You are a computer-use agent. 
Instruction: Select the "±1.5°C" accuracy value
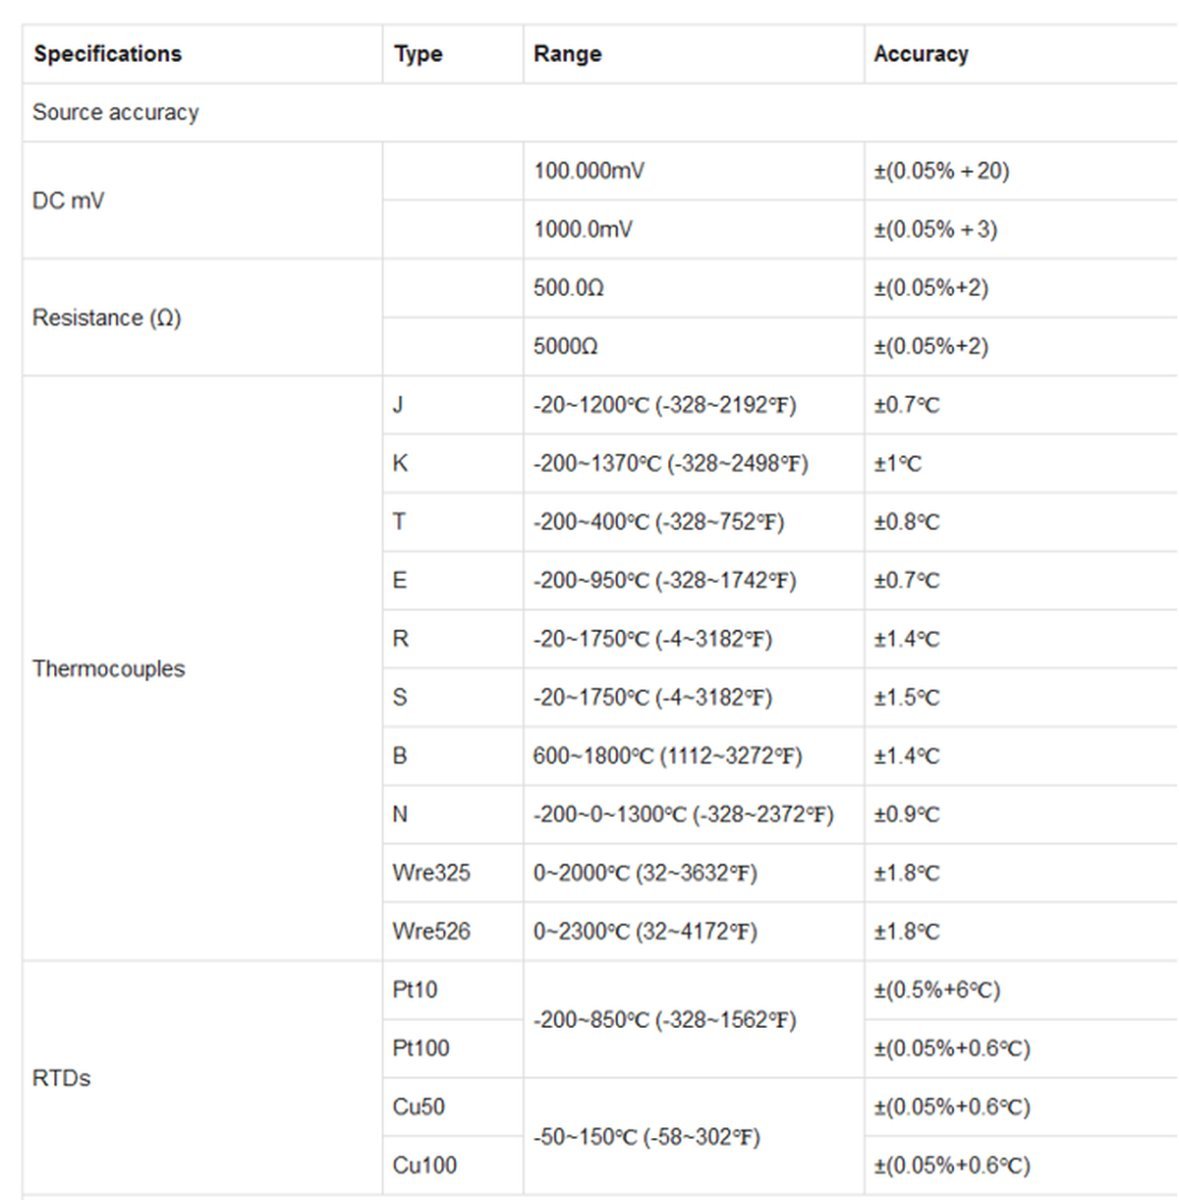click(x=907, y=697)
